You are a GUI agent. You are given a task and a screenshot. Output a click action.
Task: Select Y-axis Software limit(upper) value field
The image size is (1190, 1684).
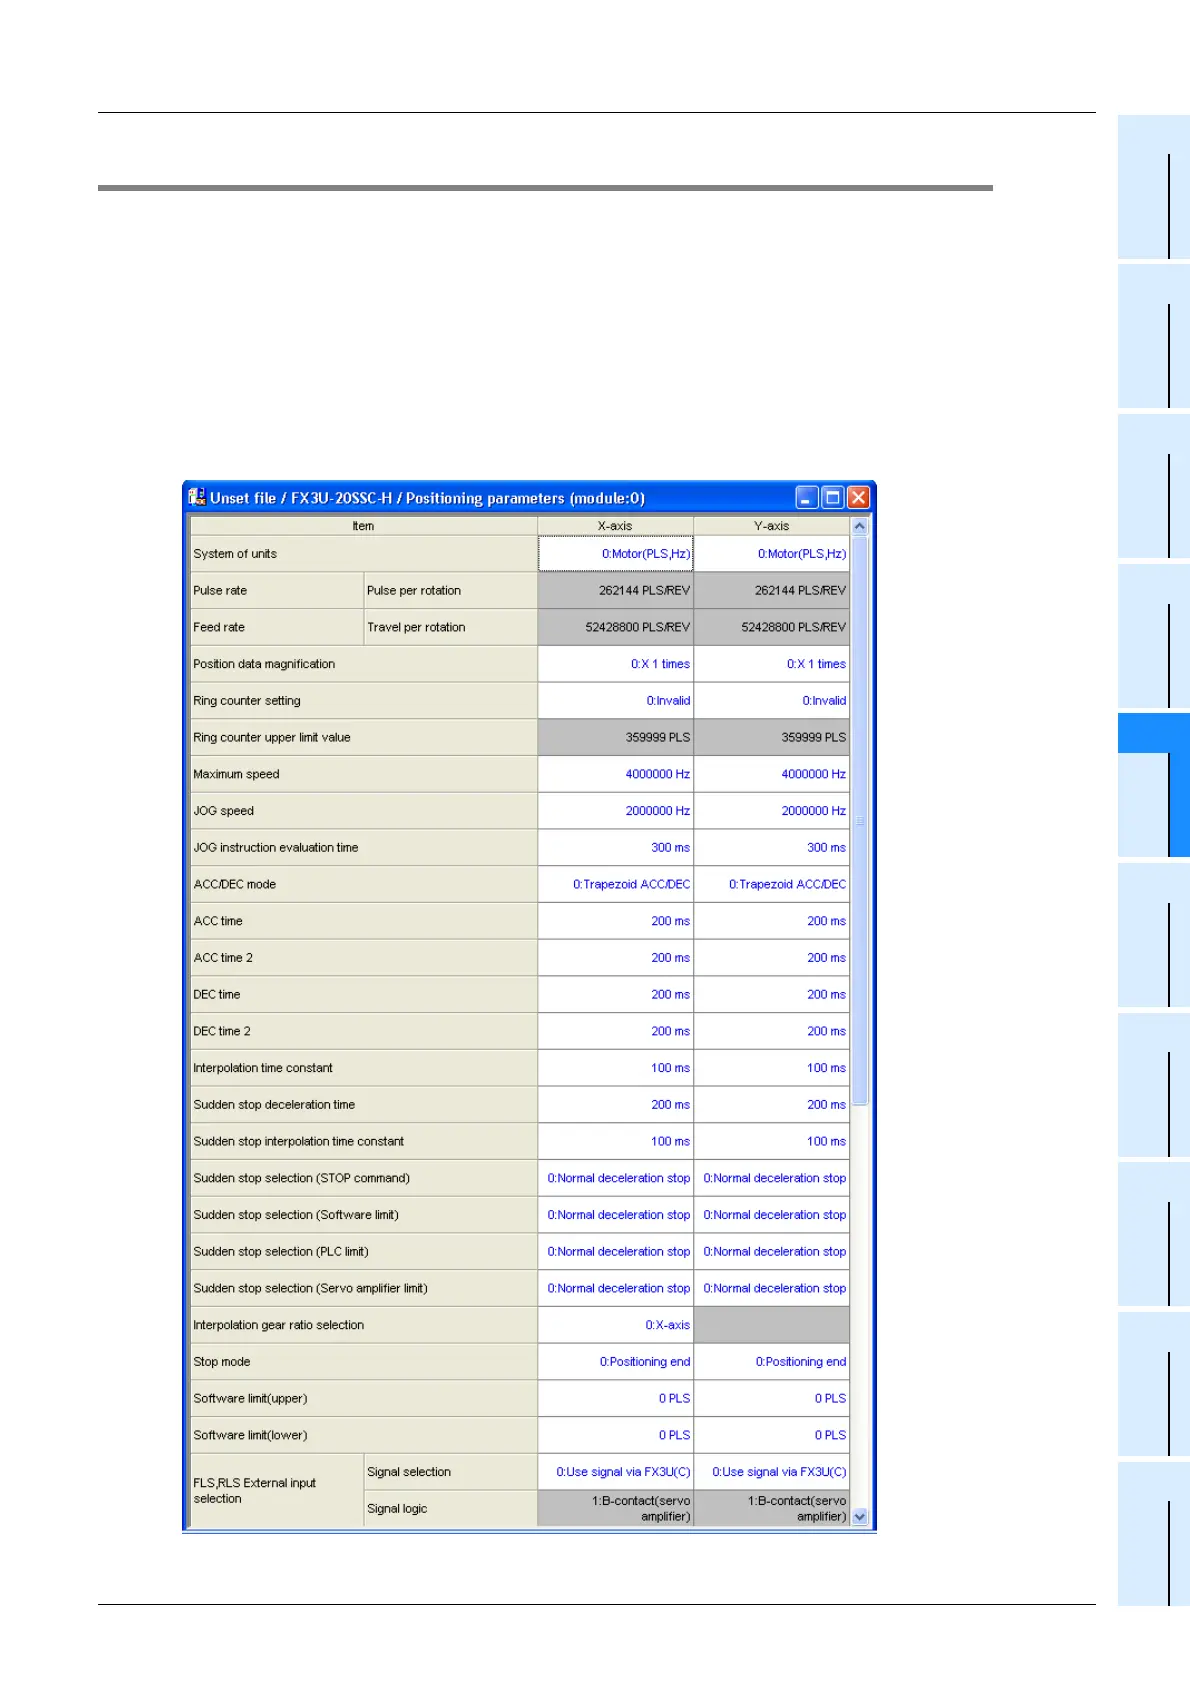pyautogui.click(x=772, y=1399)
